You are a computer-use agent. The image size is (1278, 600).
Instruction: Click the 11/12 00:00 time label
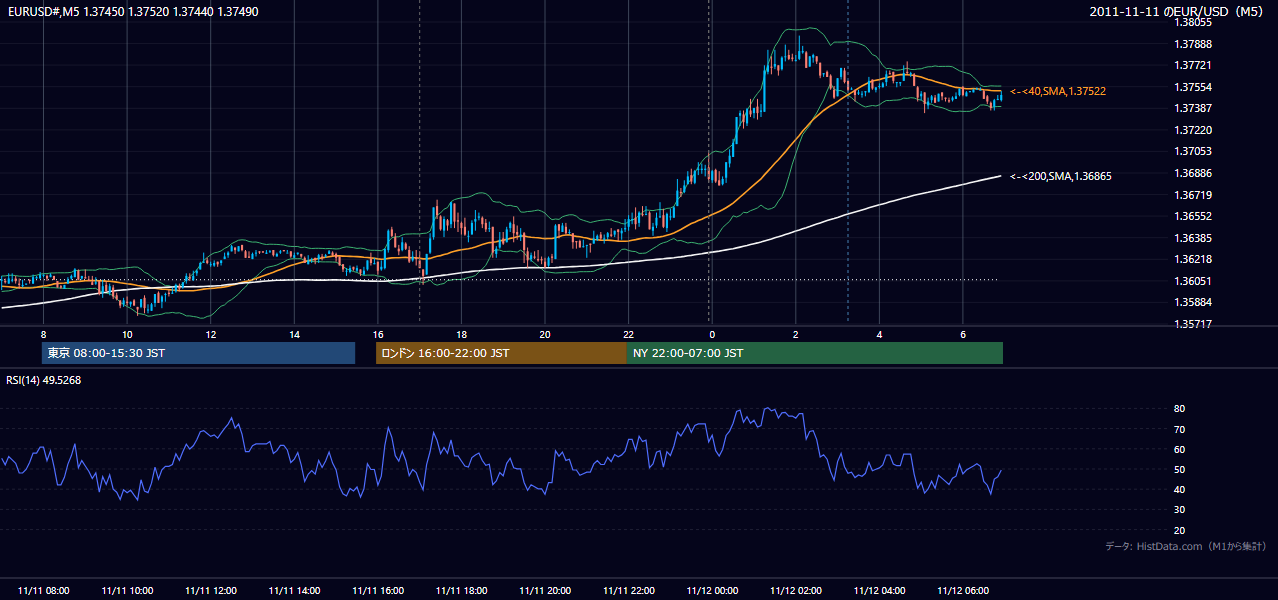tap(712, 591)
